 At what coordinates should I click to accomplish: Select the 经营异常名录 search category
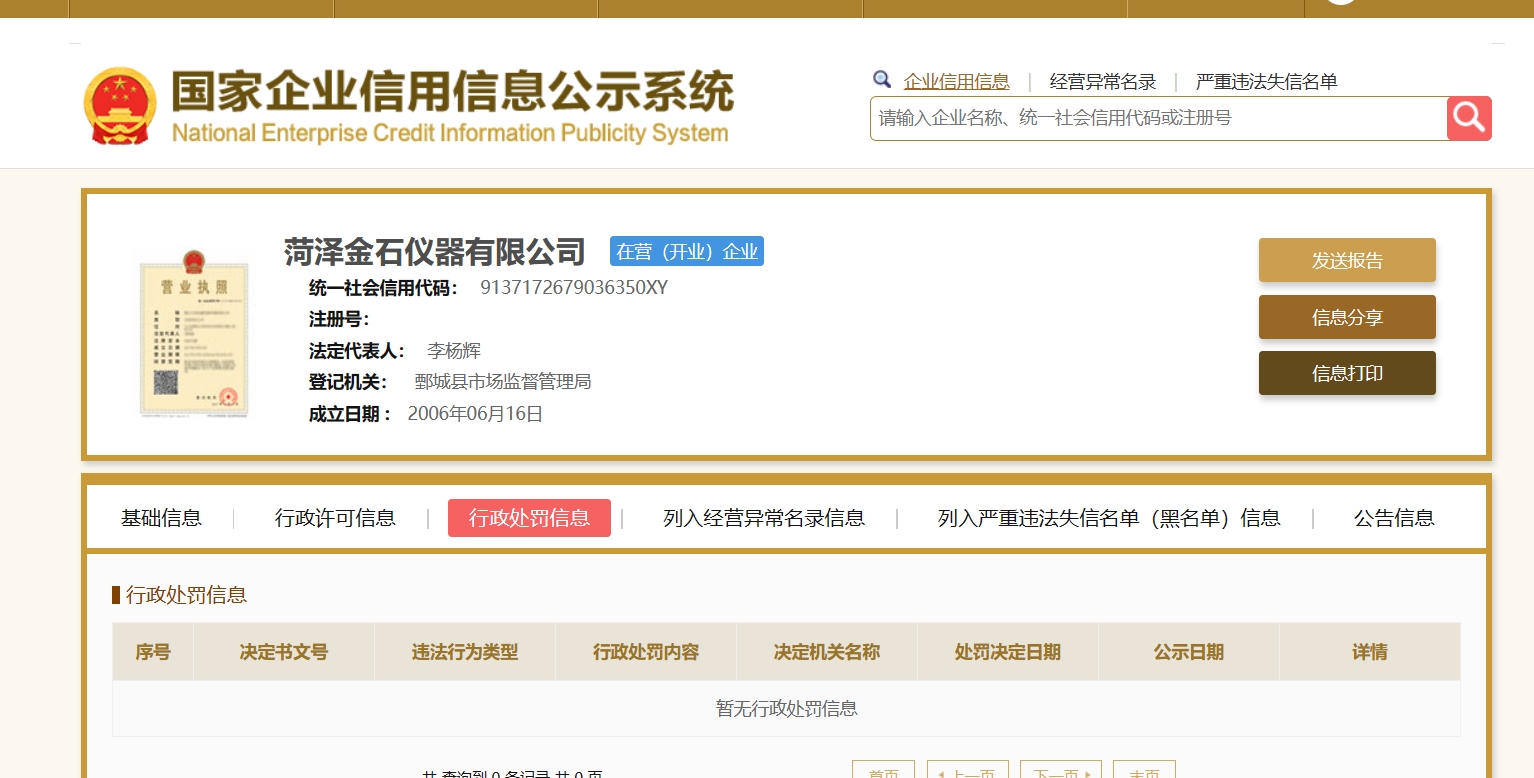[x=1103, y=82]
